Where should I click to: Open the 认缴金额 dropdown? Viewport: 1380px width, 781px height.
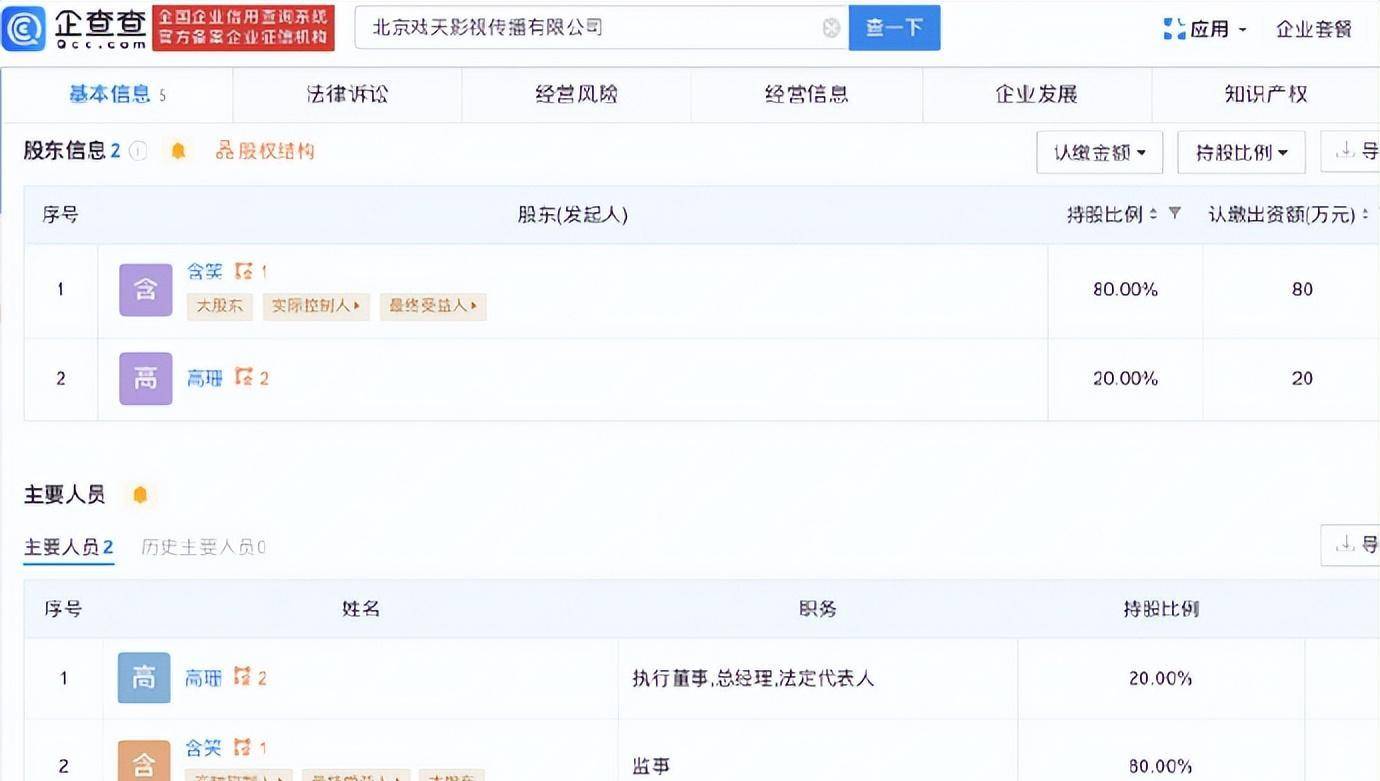[x=1100, y=153]
